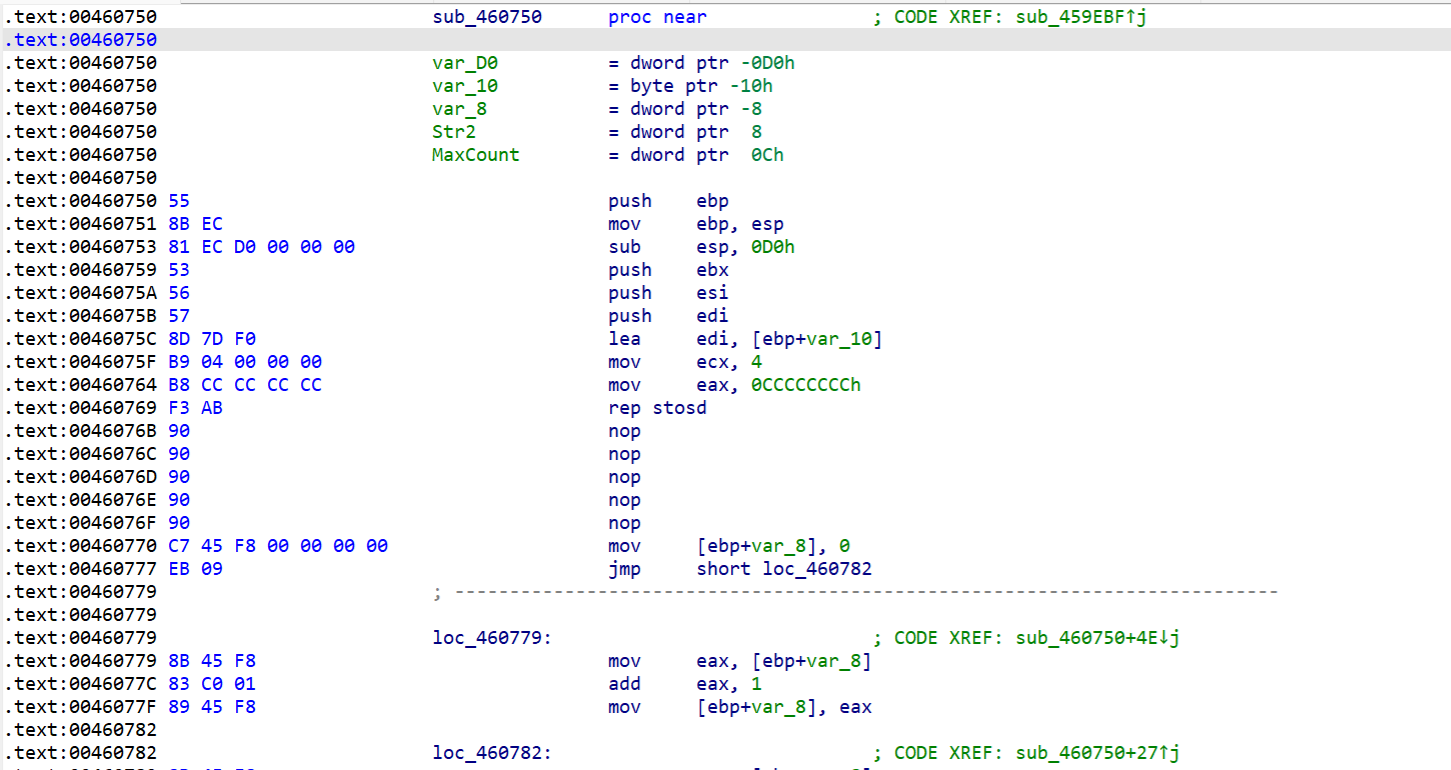Click opcode bytes 81 EC D0 00 00 00
This screenshot has height=770, width=1451.
(262, 247)
